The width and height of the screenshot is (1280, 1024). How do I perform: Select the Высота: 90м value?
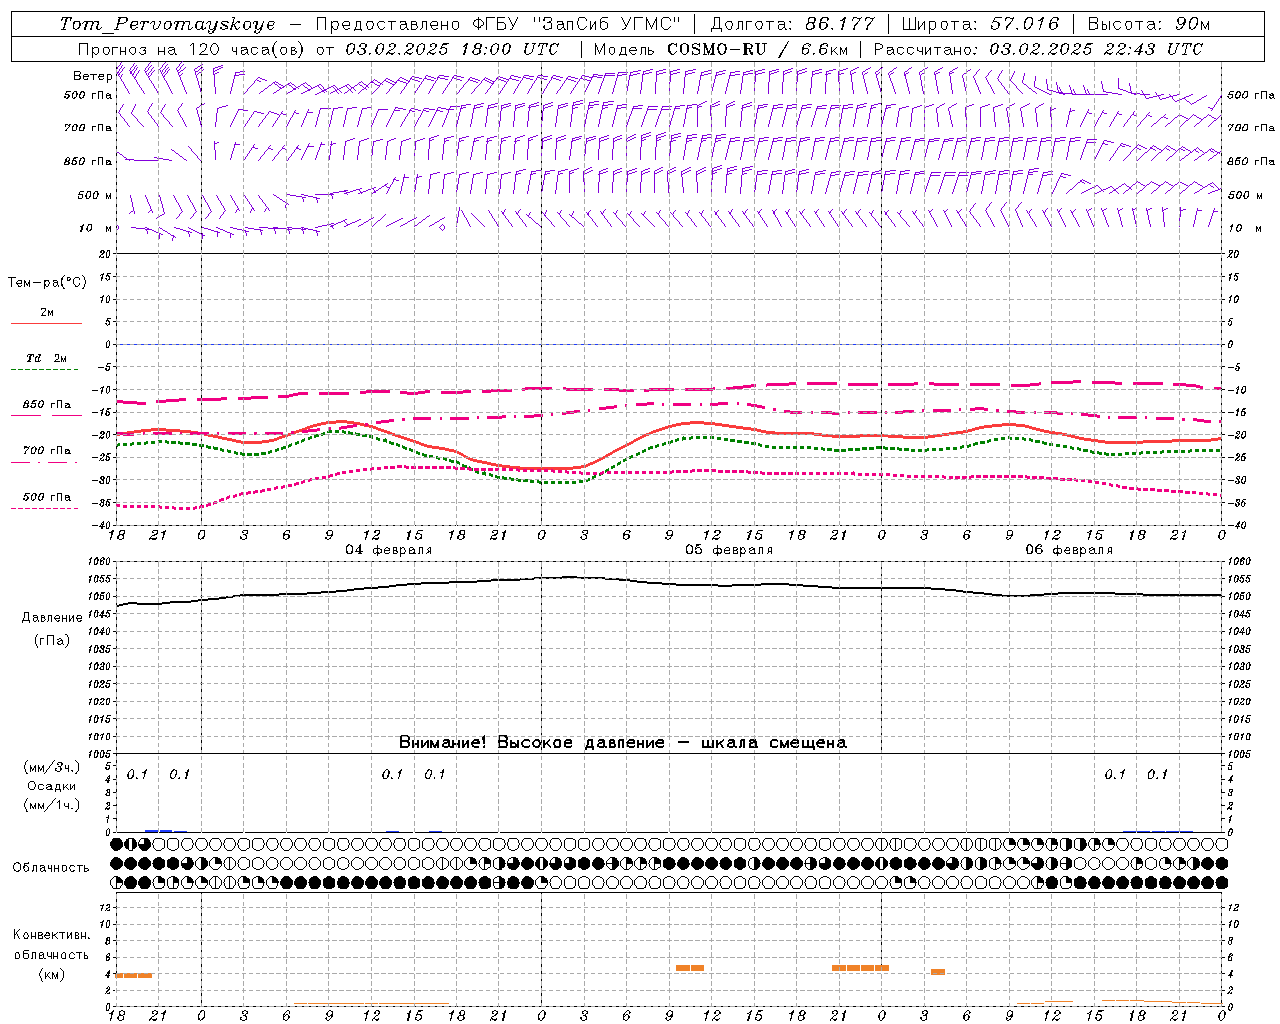[x=1148, y=24]
